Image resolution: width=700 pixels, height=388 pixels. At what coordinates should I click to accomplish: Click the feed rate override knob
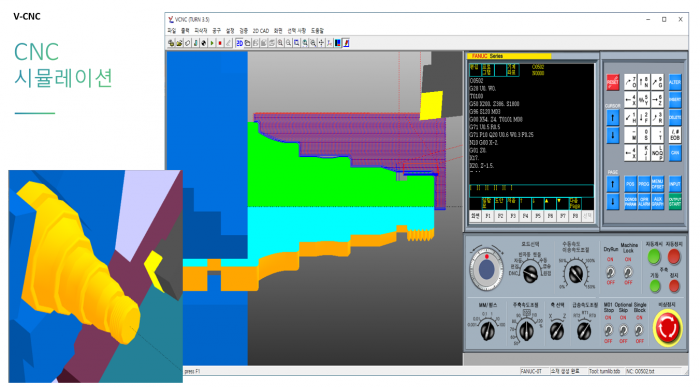575,273
